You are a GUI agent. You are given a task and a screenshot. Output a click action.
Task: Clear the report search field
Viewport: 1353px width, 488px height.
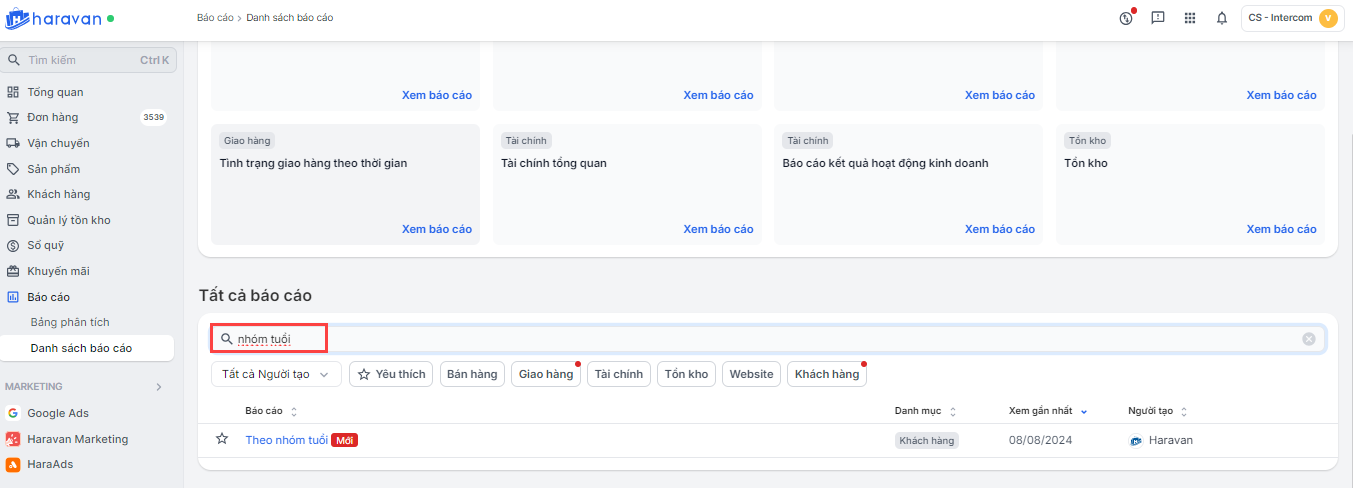tap(1308, 339)
